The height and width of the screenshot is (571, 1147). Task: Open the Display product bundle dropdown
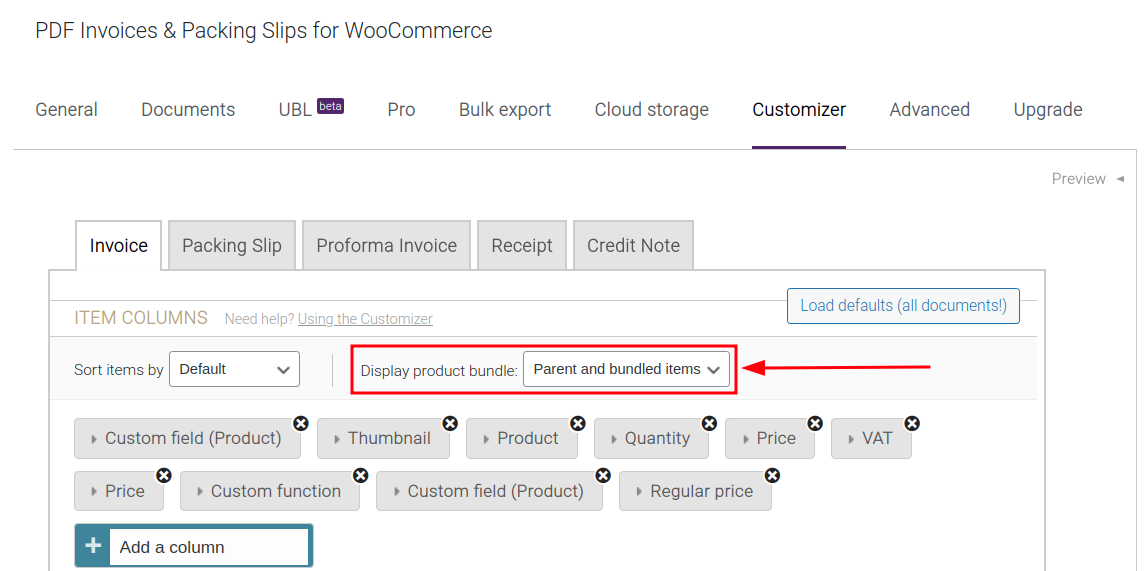(x=626, y=369)
